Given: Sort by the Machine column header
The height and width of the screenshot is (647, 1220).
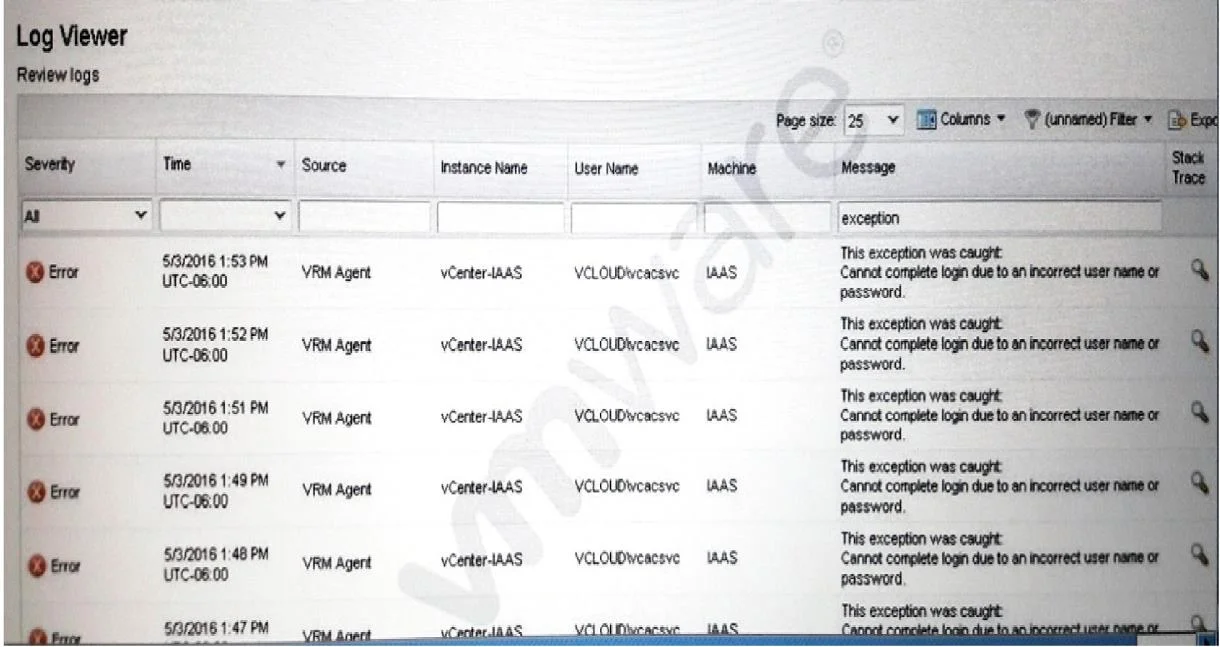Looking at the screenshot, I should 734,170.
